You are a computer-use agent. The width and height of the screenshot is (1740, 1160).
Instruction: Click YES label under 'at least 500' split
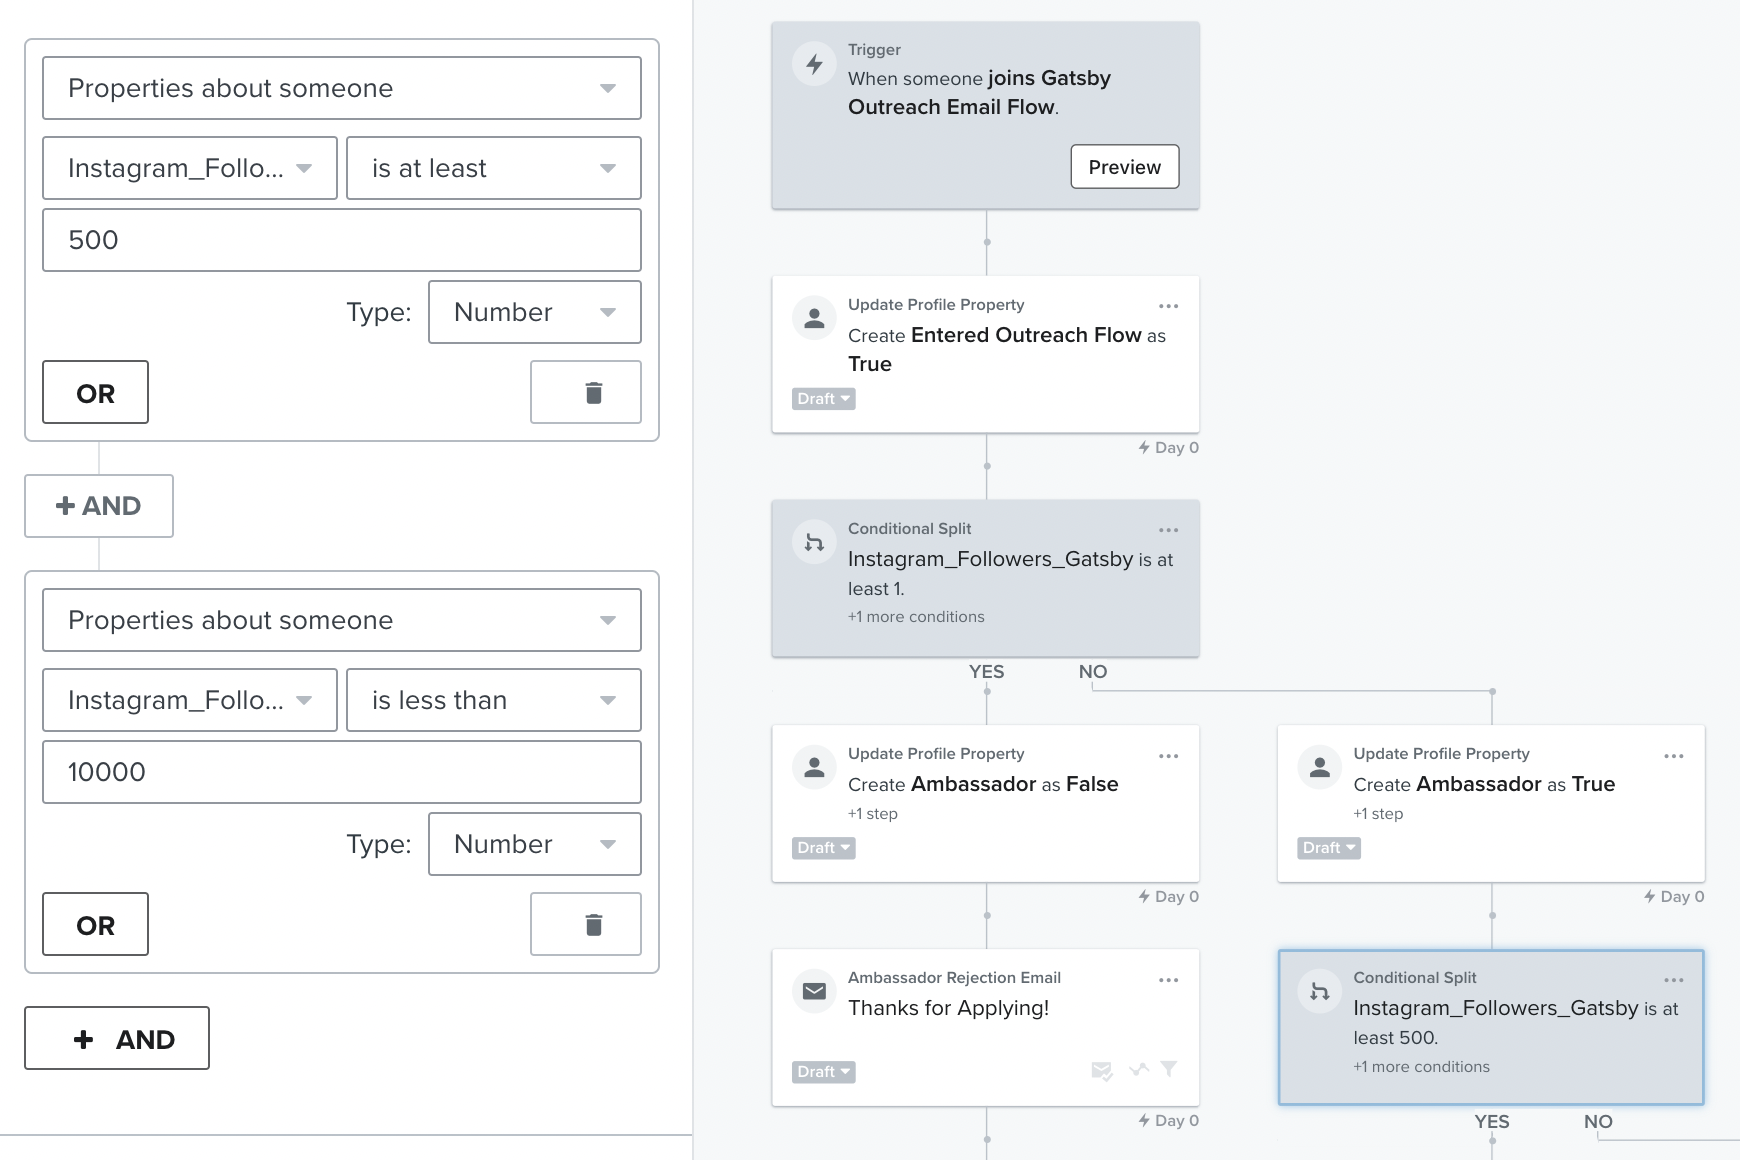pyautogui.click(x=1492, y=1122)
